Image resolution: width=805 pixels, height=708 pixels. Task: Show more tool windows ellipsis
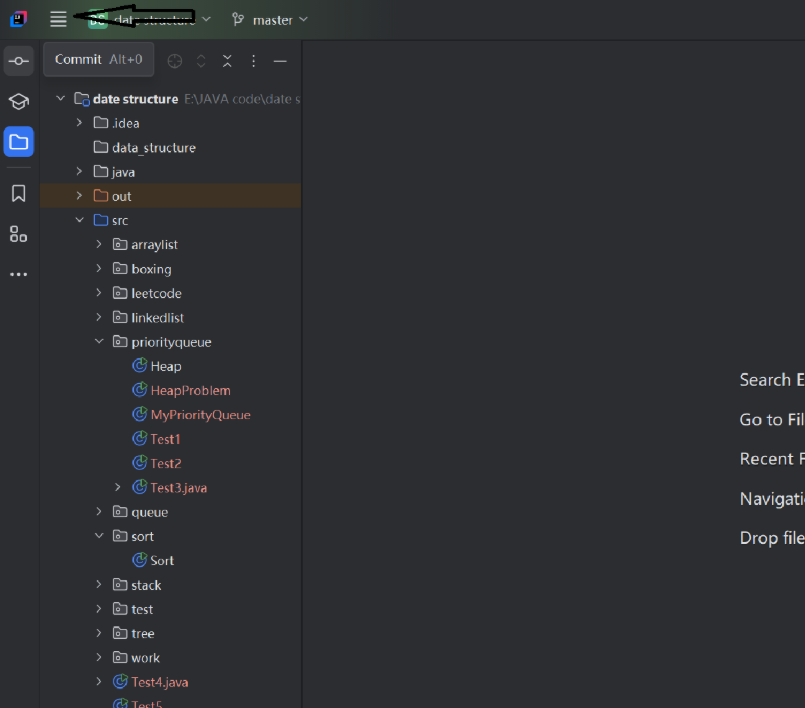18,274
